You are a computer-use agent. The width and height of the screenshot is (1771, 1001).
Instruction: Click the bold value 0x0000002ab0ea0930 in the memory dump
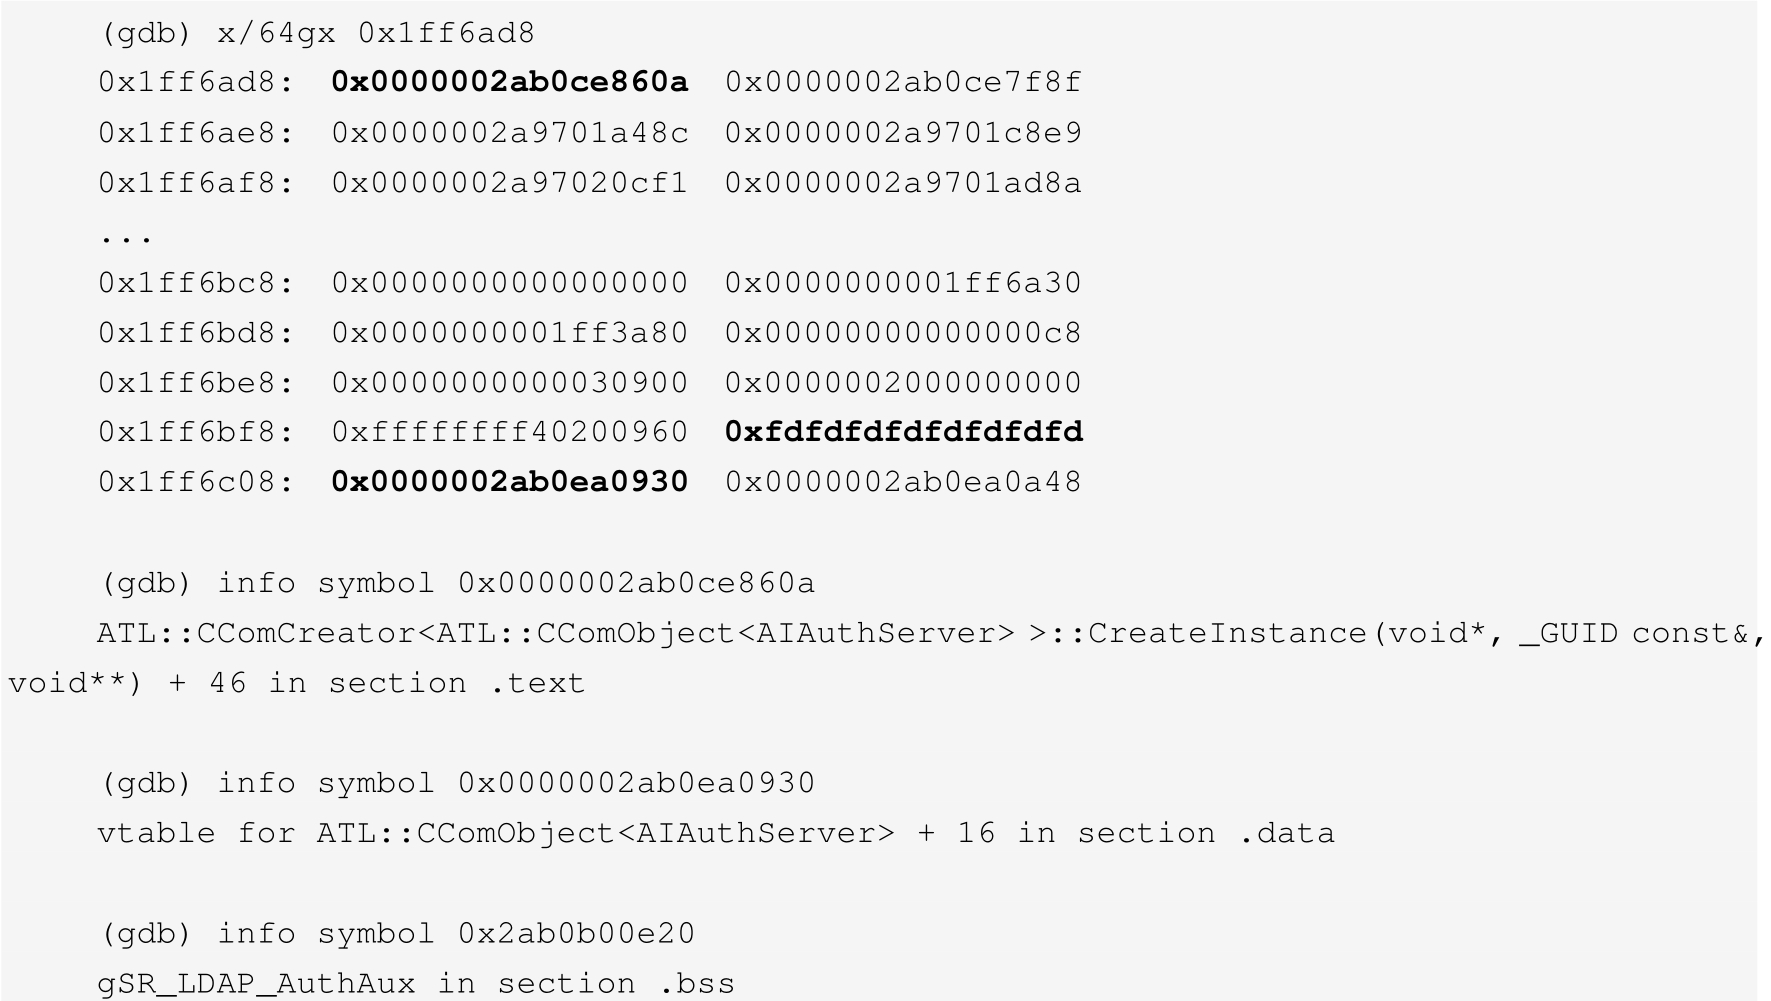509,482
